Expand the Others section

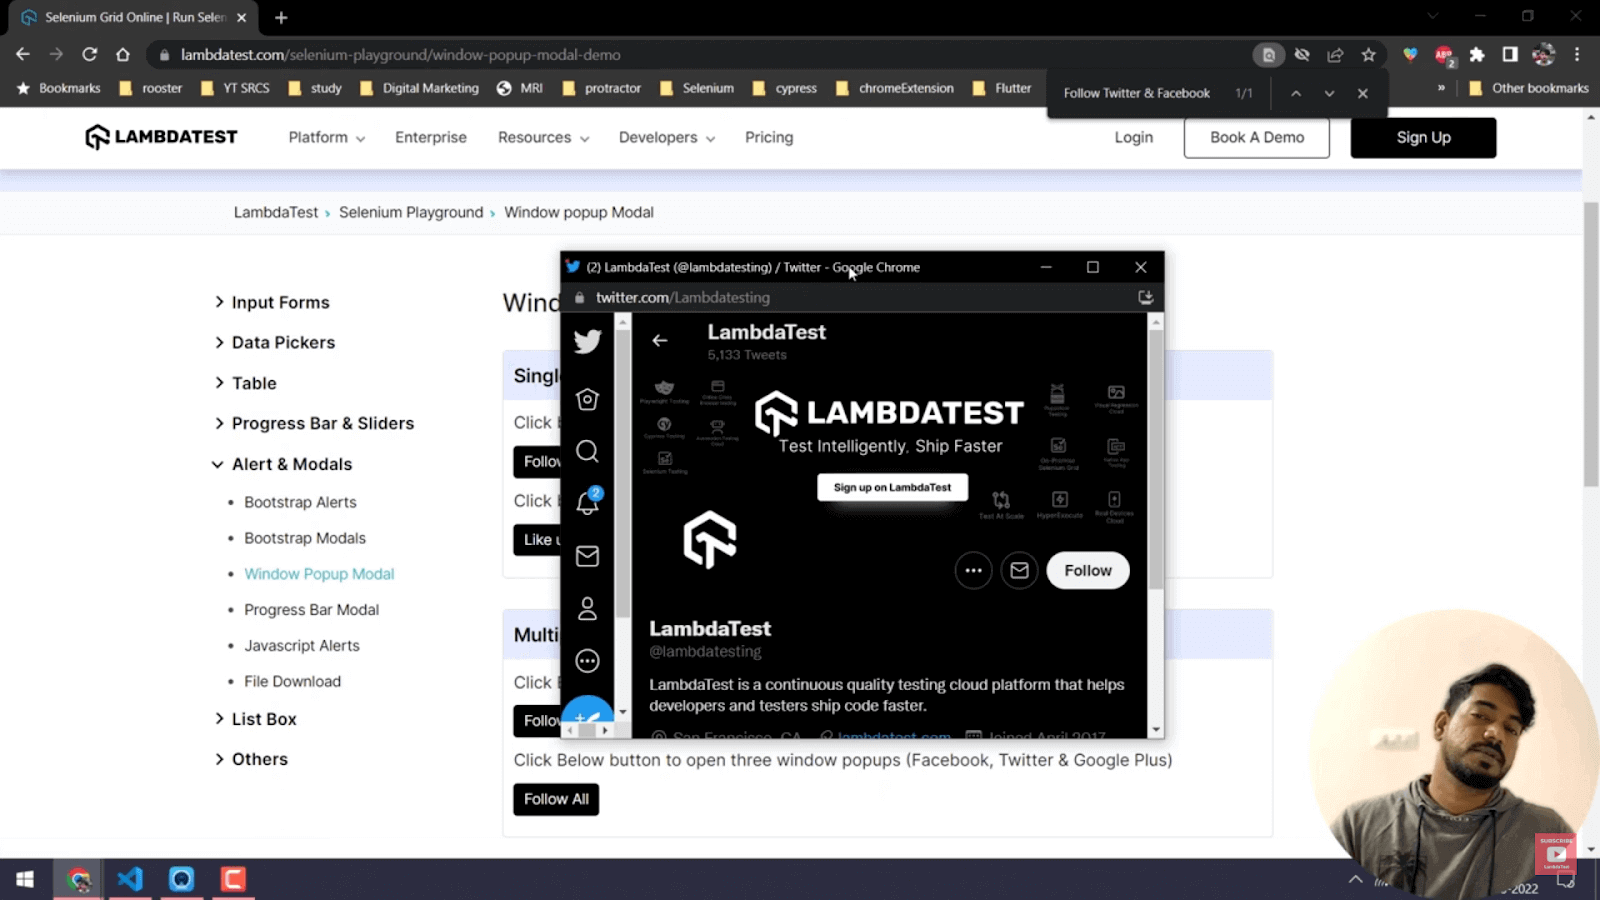click(x=251, y=759)
